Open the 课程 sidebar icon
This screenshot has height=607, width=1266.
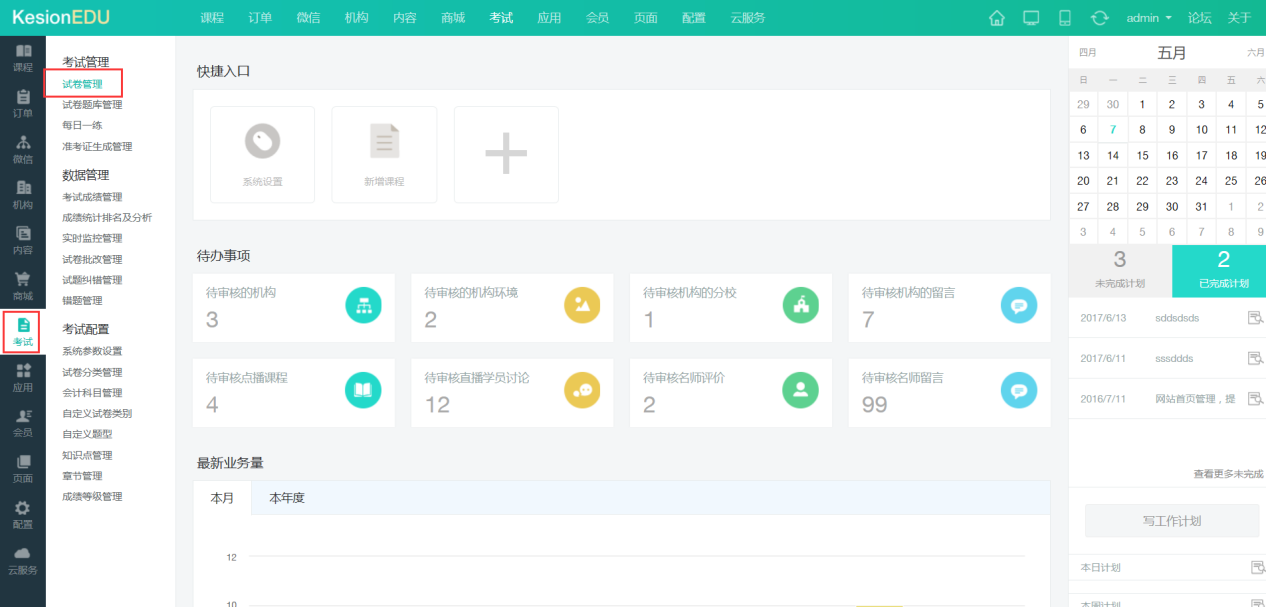(22, 58)
